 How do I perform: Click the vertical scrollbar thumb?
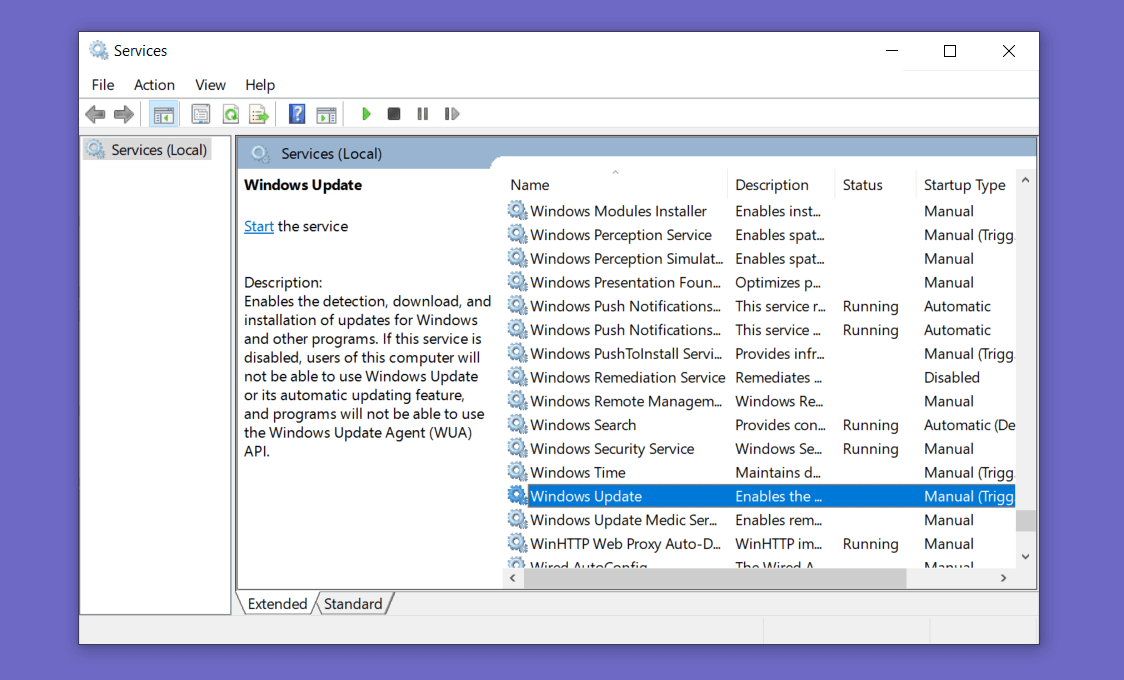(x=1025, y=520)
